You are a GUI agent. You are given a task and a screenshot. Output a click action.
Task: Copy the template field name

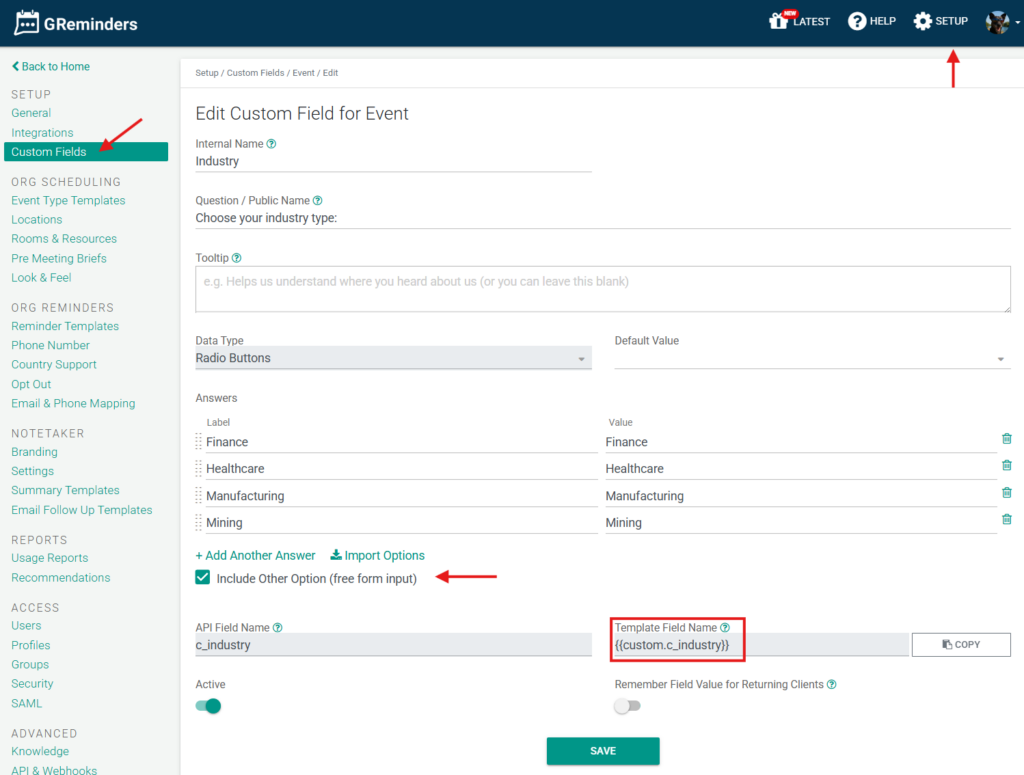point(961,645)
